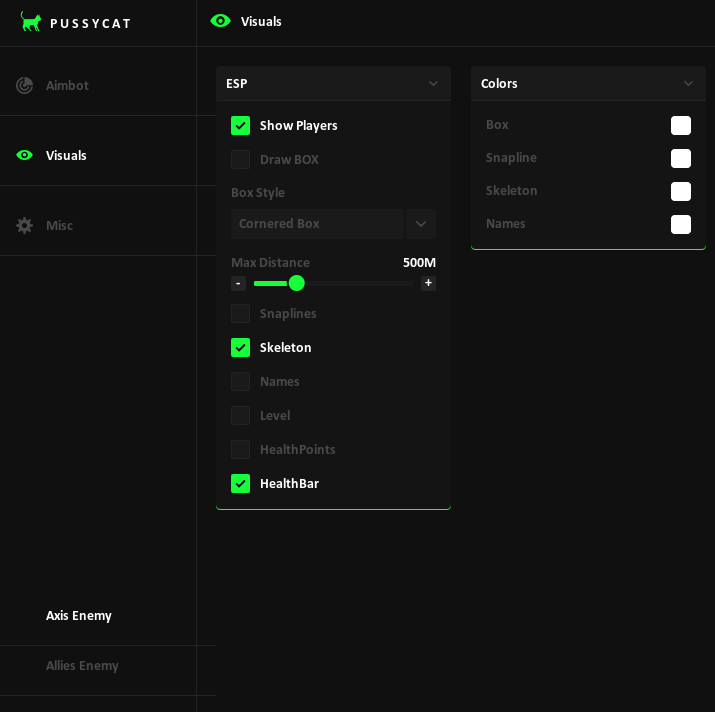Open the Misc tab

click(59, 225)
